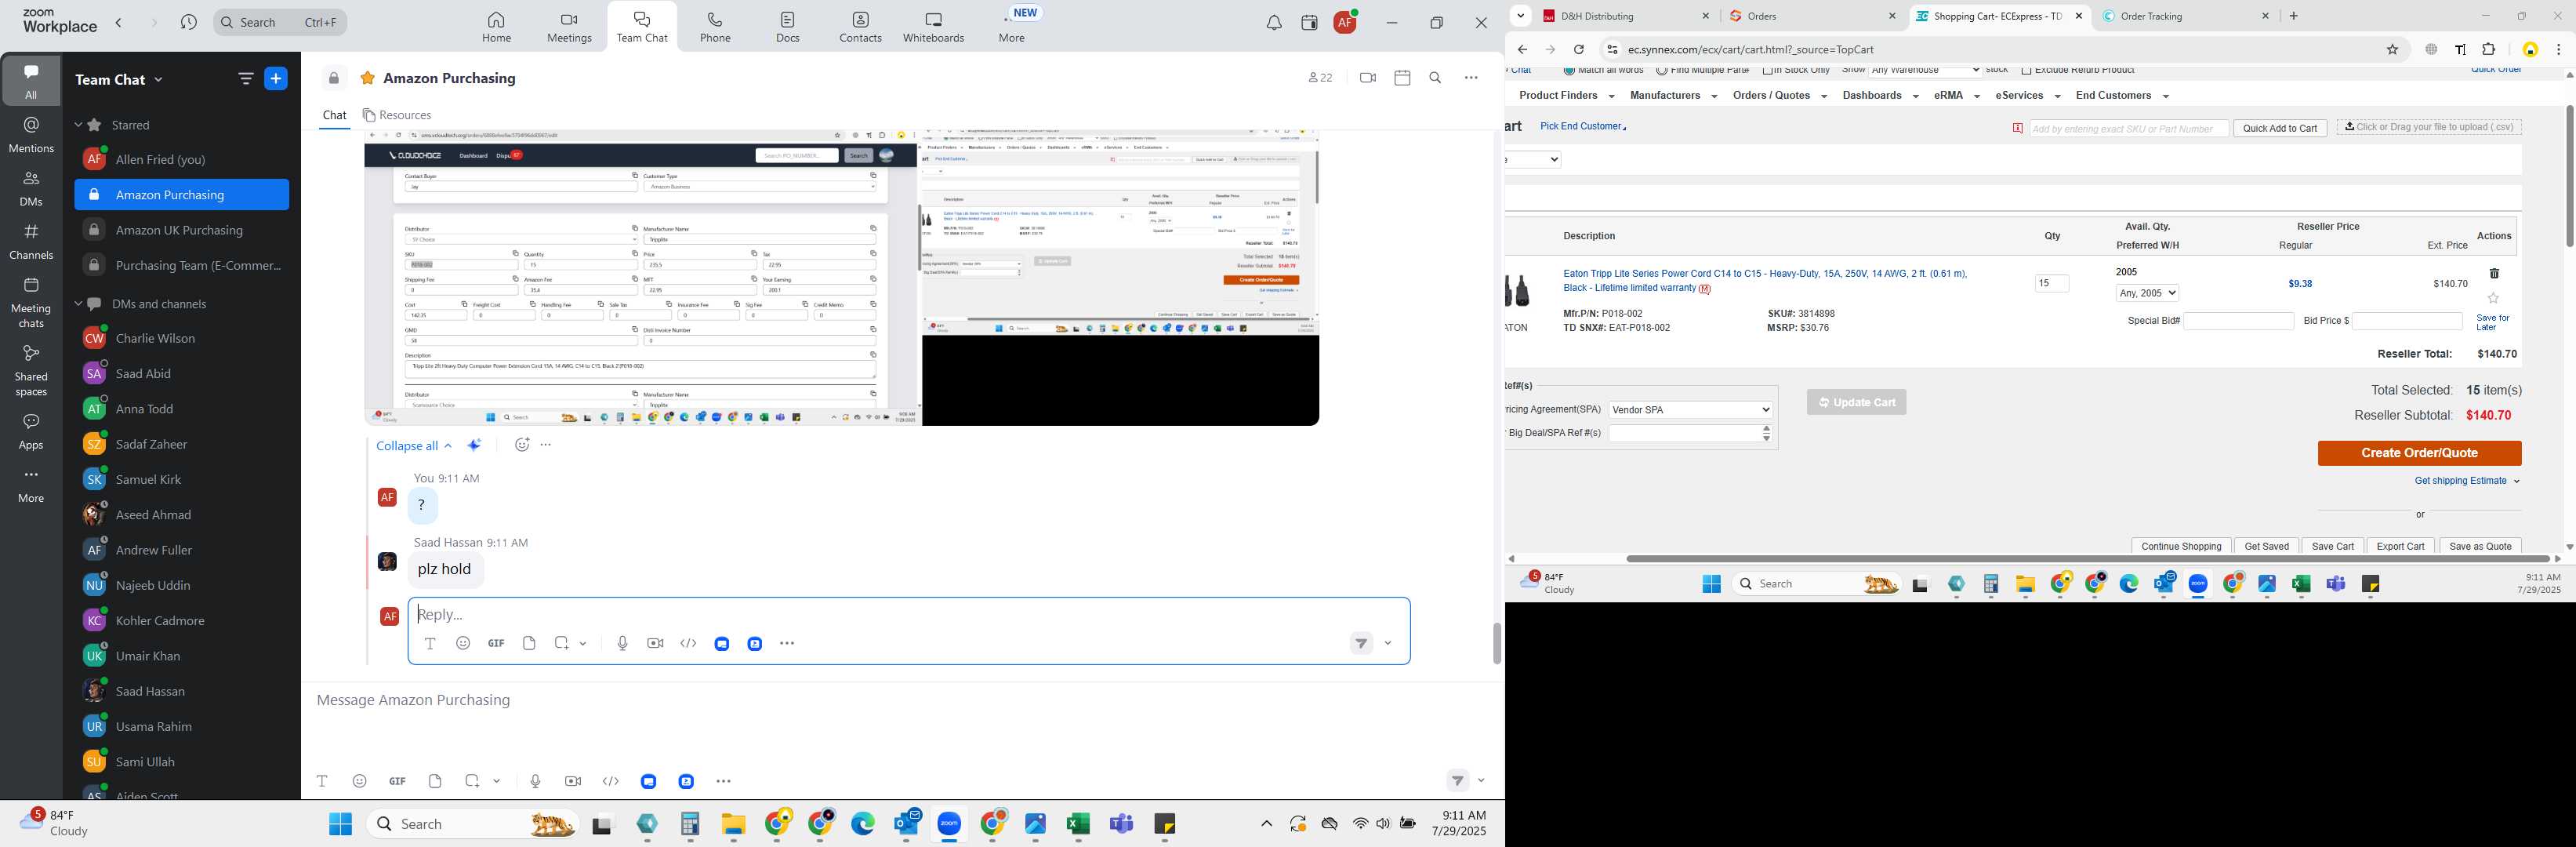Search within Amazon Purchasing chat

tap(1435, 78)
